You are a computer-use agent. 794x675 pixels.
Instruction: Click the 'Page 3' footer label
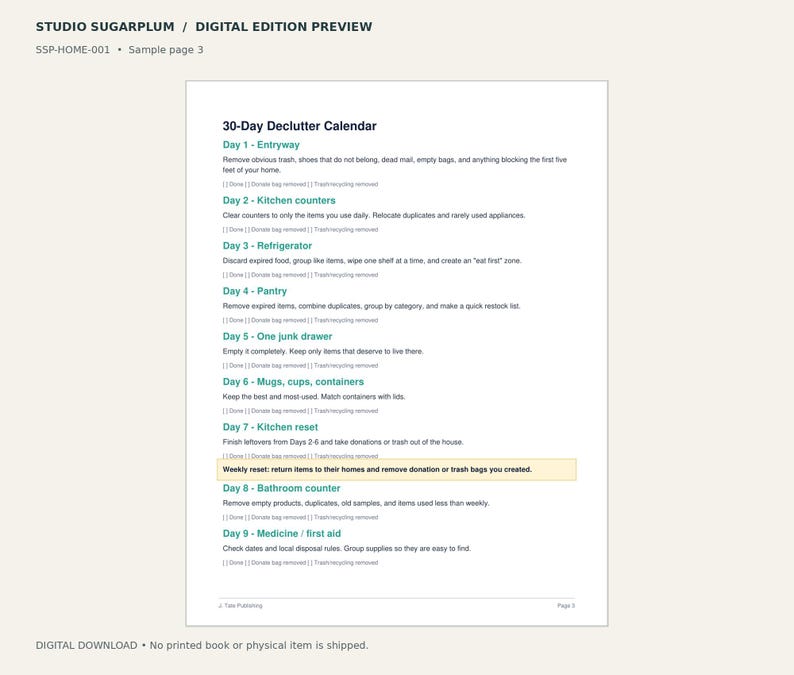click(x=566, y=606)
